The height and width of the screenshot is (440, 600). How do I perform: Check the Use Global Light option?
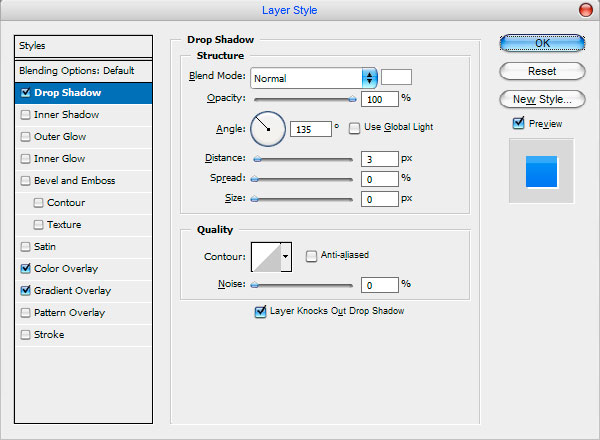pos(354,128)
